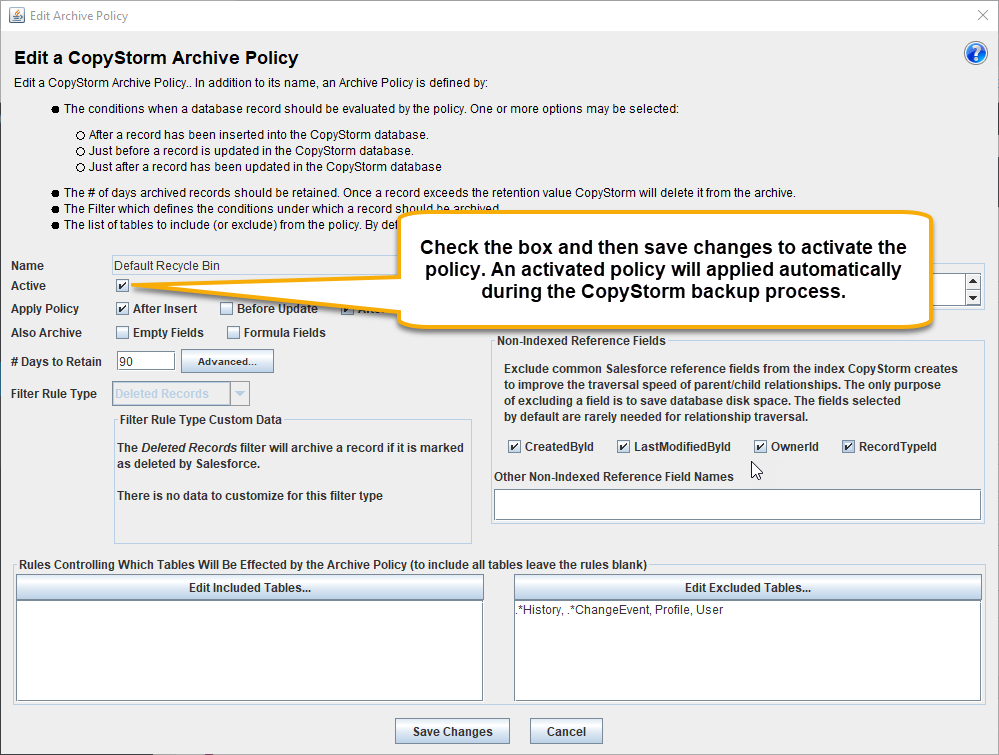Open the Advanced retention settings

coord(227,361)
